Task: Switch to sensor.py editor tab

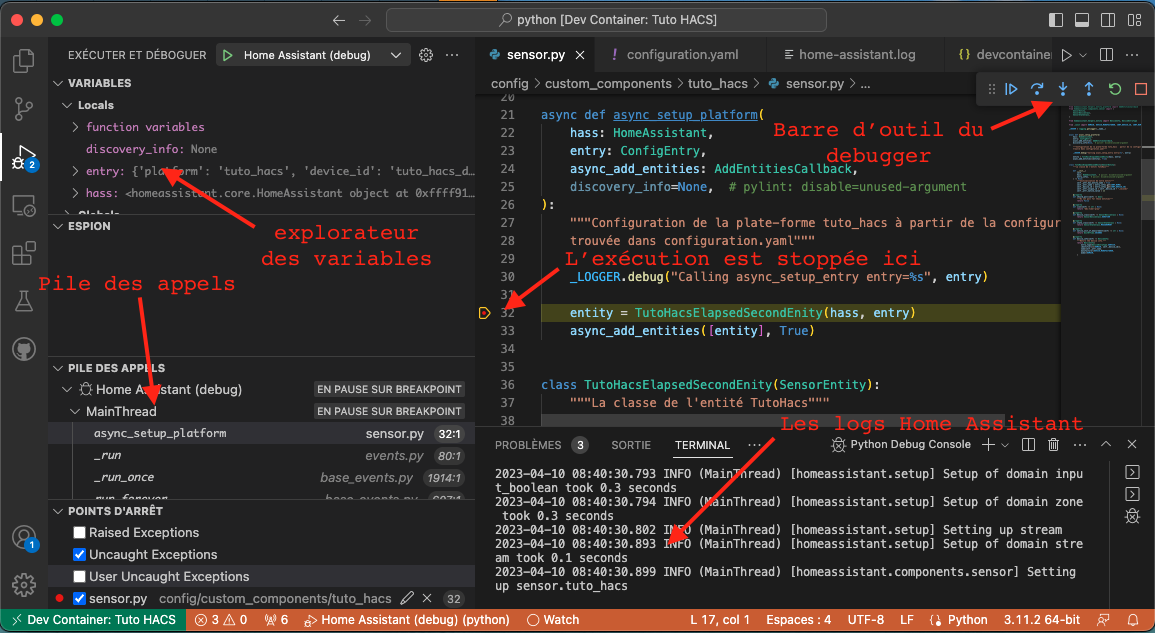Action: [x=536, y=55]
